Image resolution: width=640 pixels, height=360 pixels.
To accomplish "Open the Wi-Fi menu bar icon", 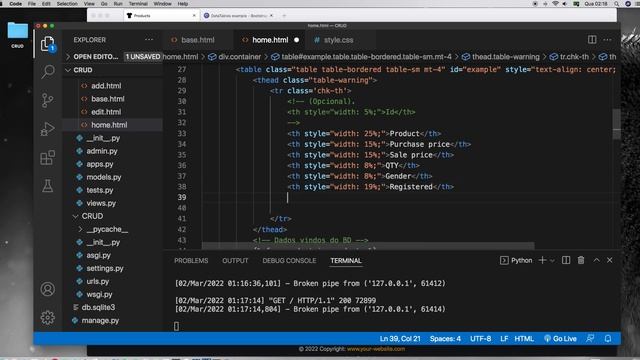I will [x=555, y=4].
